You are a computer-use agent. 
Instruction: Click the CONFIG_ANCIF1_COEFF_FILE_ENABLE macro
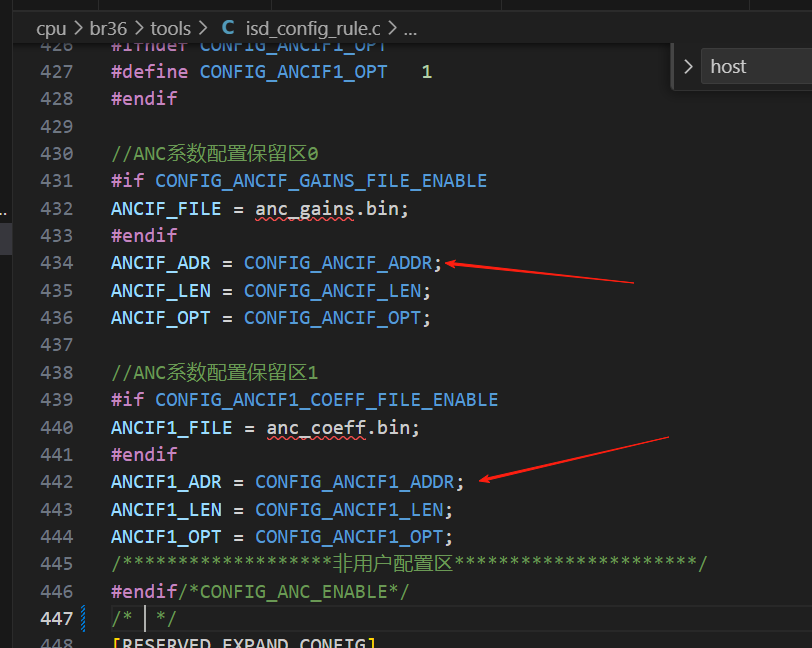[327, 400]
